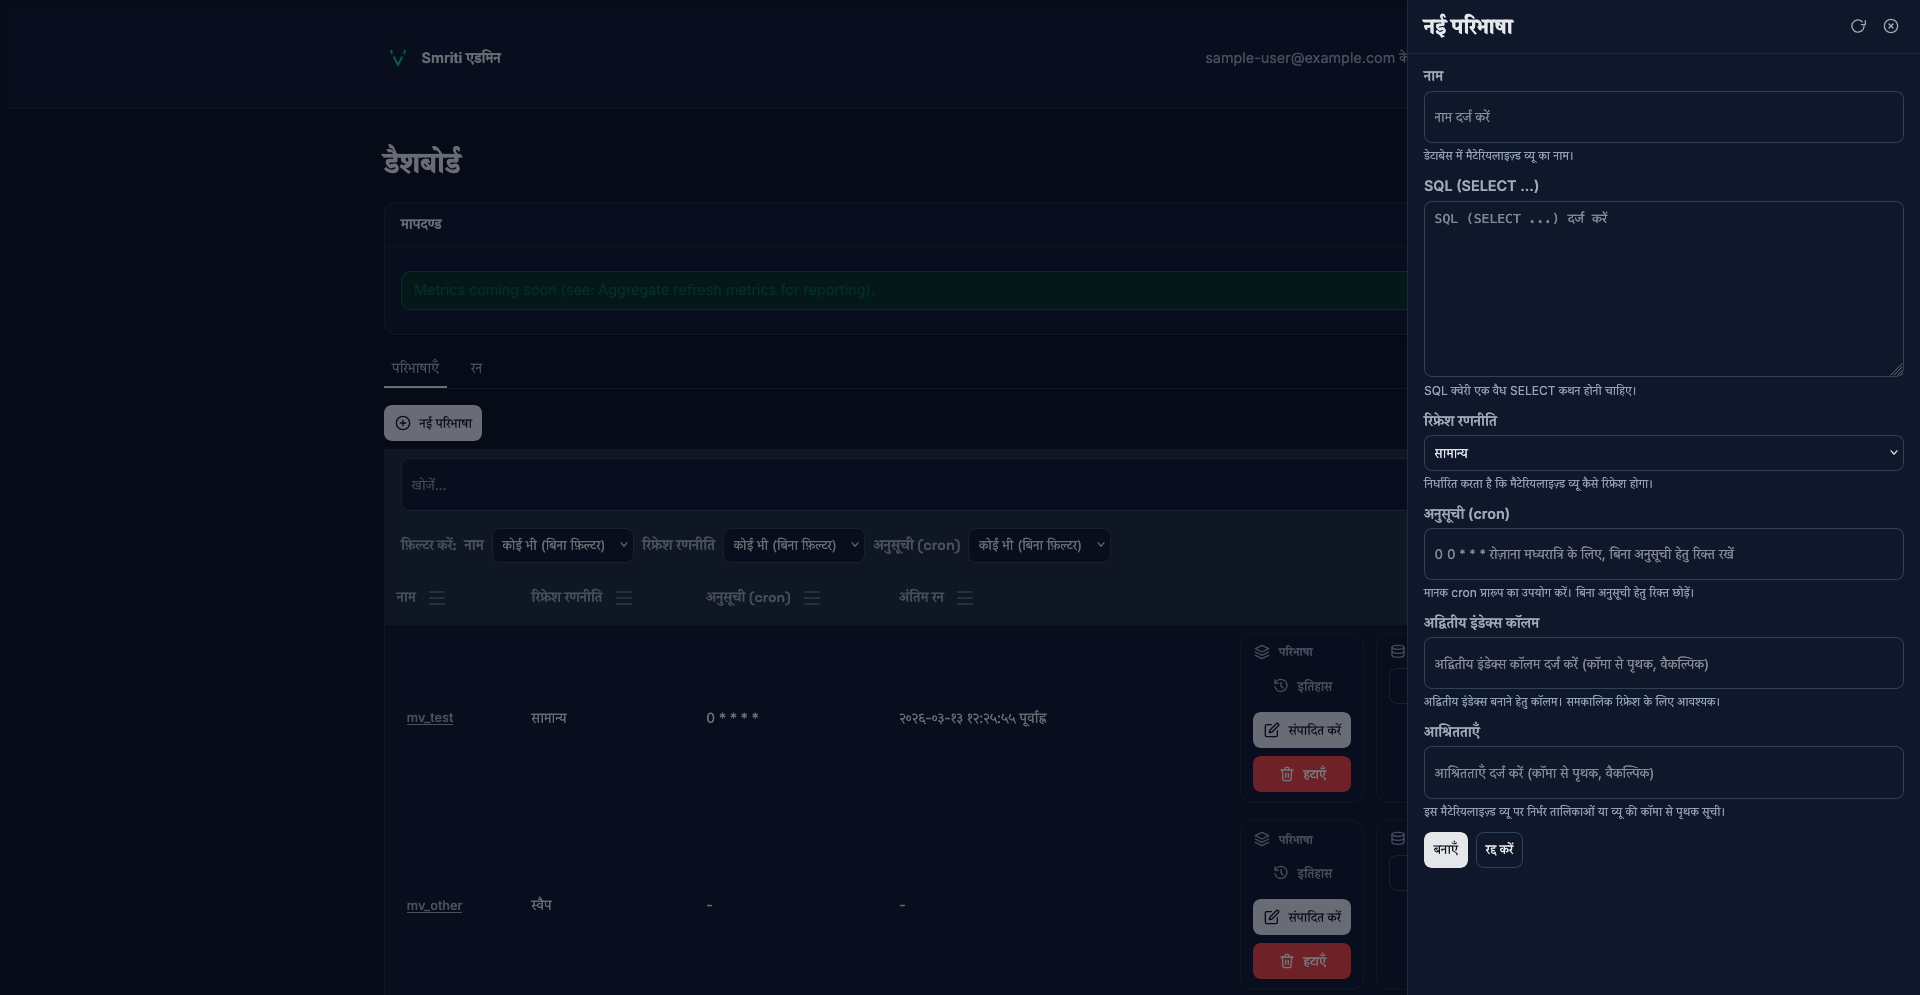Open the अनुसूची (cron) filter dropdown
Screen dimensions: 1920x995
pyautogui.click(x=1040, y=545)
